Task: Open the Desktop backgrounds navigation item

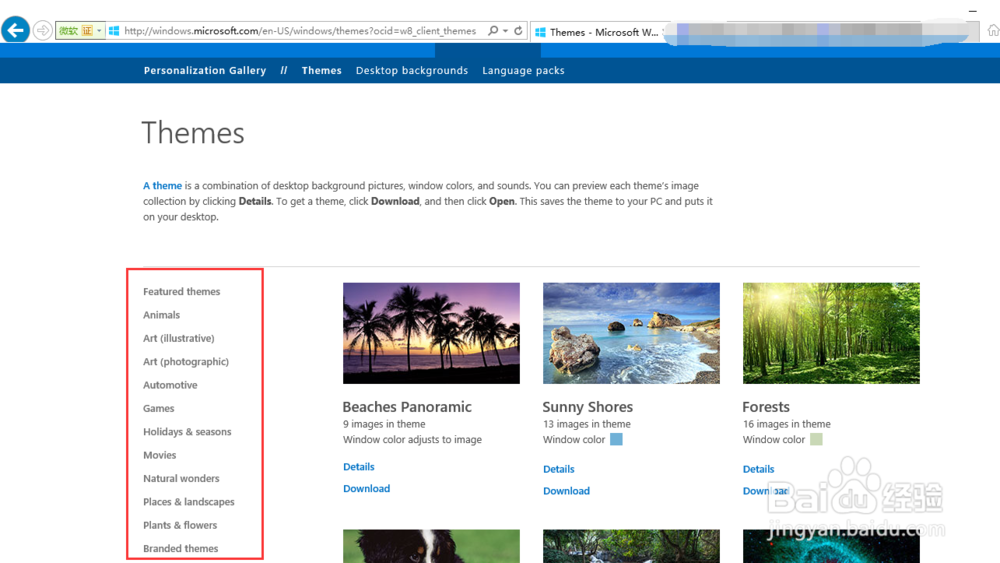Action: 412,71
